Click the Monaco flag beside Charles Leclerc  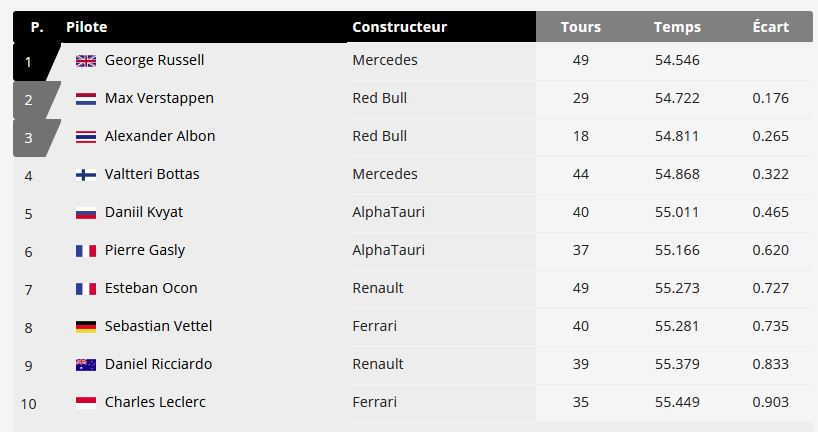pos(86,403)
